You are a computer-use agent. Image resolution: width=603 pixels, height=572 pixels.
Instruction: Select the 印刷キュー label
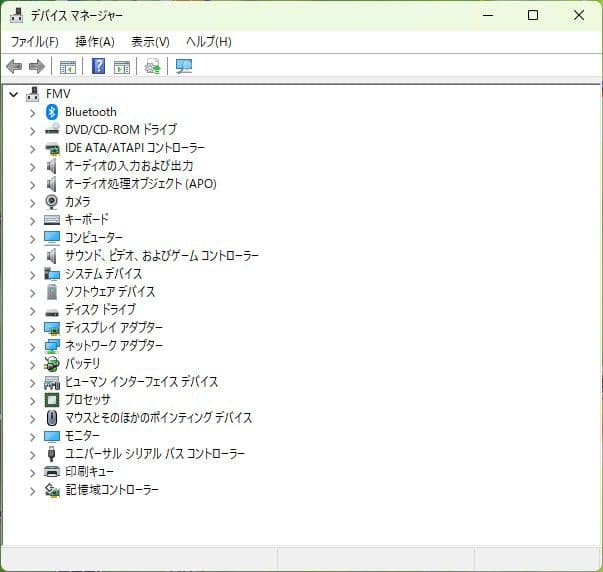(x=90, y=472)
